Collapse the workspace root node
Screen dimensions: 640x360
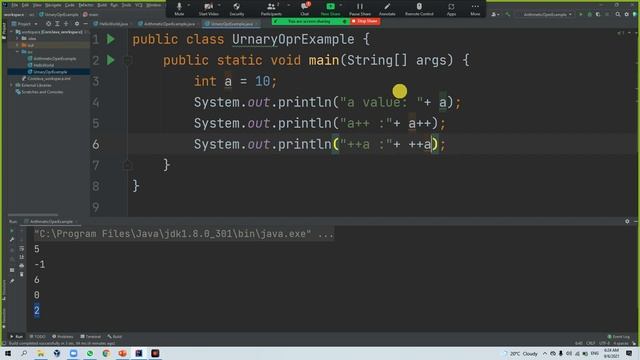(11, 32)
